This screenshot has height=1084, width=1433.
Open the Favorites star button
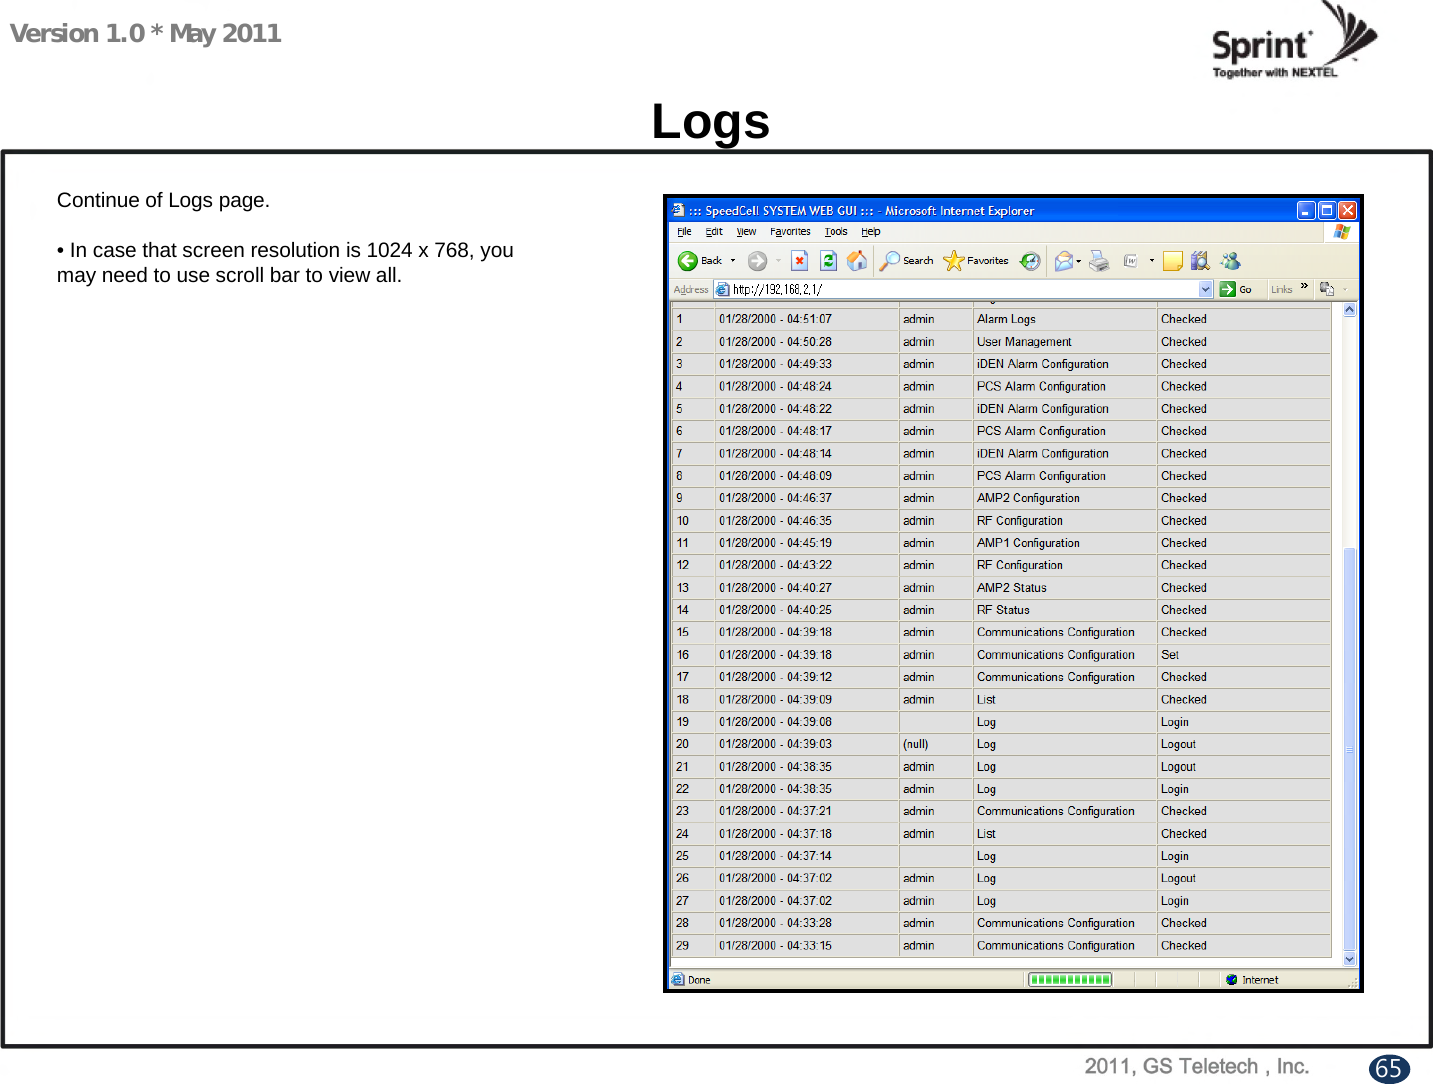tap(976, 261)
